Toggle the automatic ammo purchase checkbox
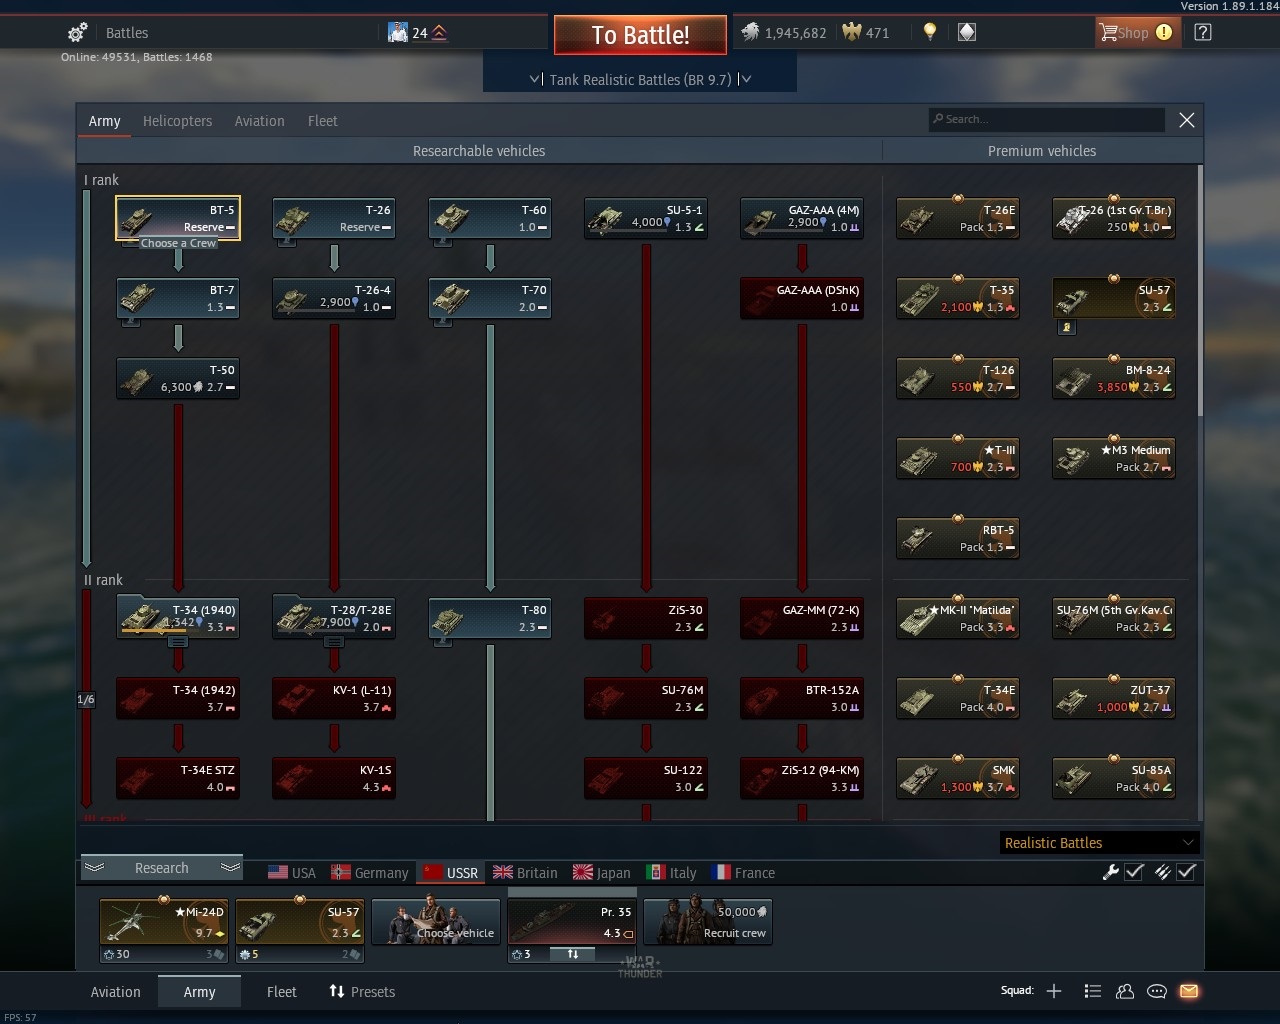The height and width of the screenshot is (1024, 1280). pyautogui.click(x=1187, y=872)
